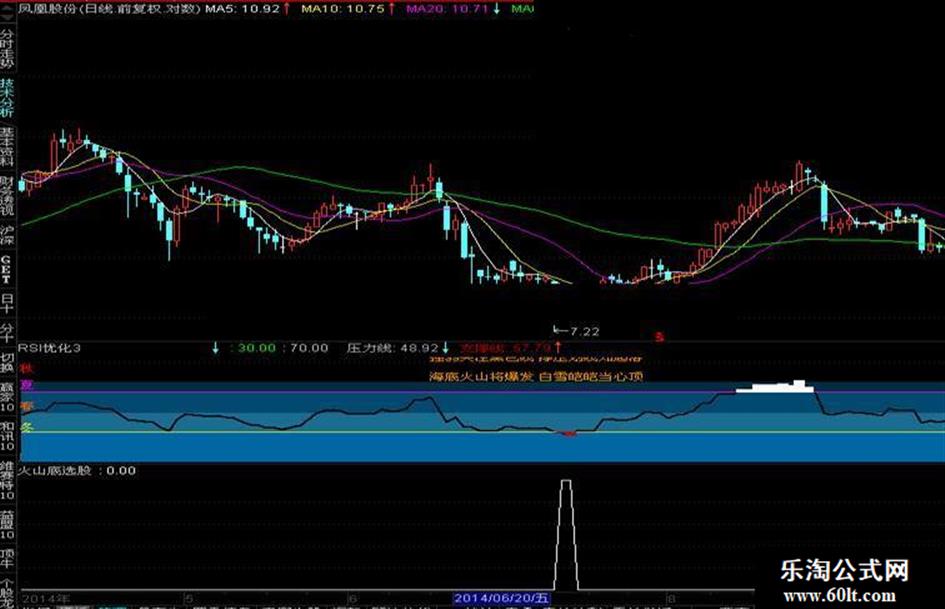945x609 pixels.
Task: Switch to the 财务透视 sidebar tab
Action: [x=7, y=196]
